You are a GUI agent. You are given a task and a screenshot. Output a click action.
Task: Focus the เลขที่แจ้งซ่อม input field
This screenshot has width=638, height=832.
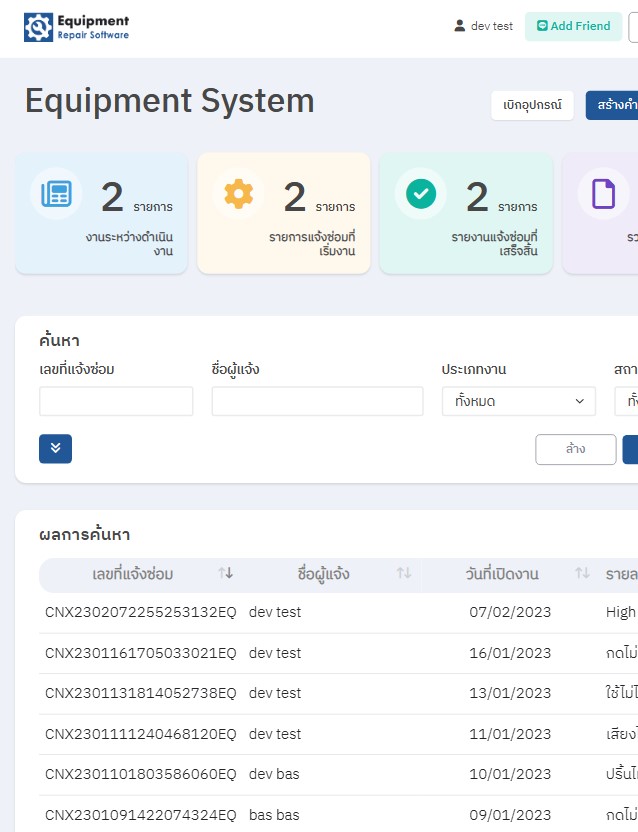[x=116, y=401]
